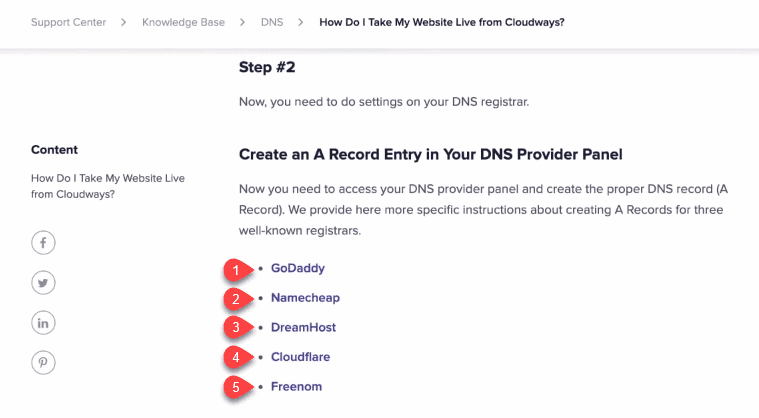Share the article on LinkedIn
759x418 pixels.
point(43,322)
